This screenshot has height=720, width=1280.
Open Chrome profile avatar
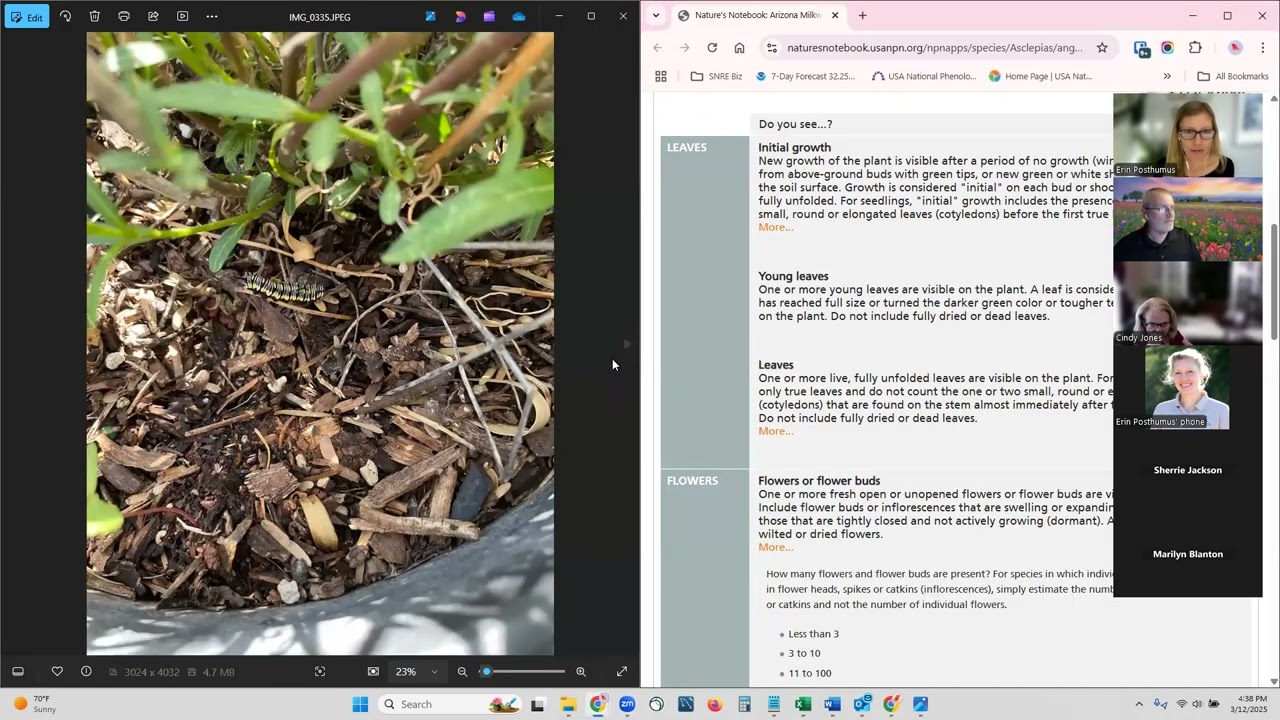[x=1236, y=48]
